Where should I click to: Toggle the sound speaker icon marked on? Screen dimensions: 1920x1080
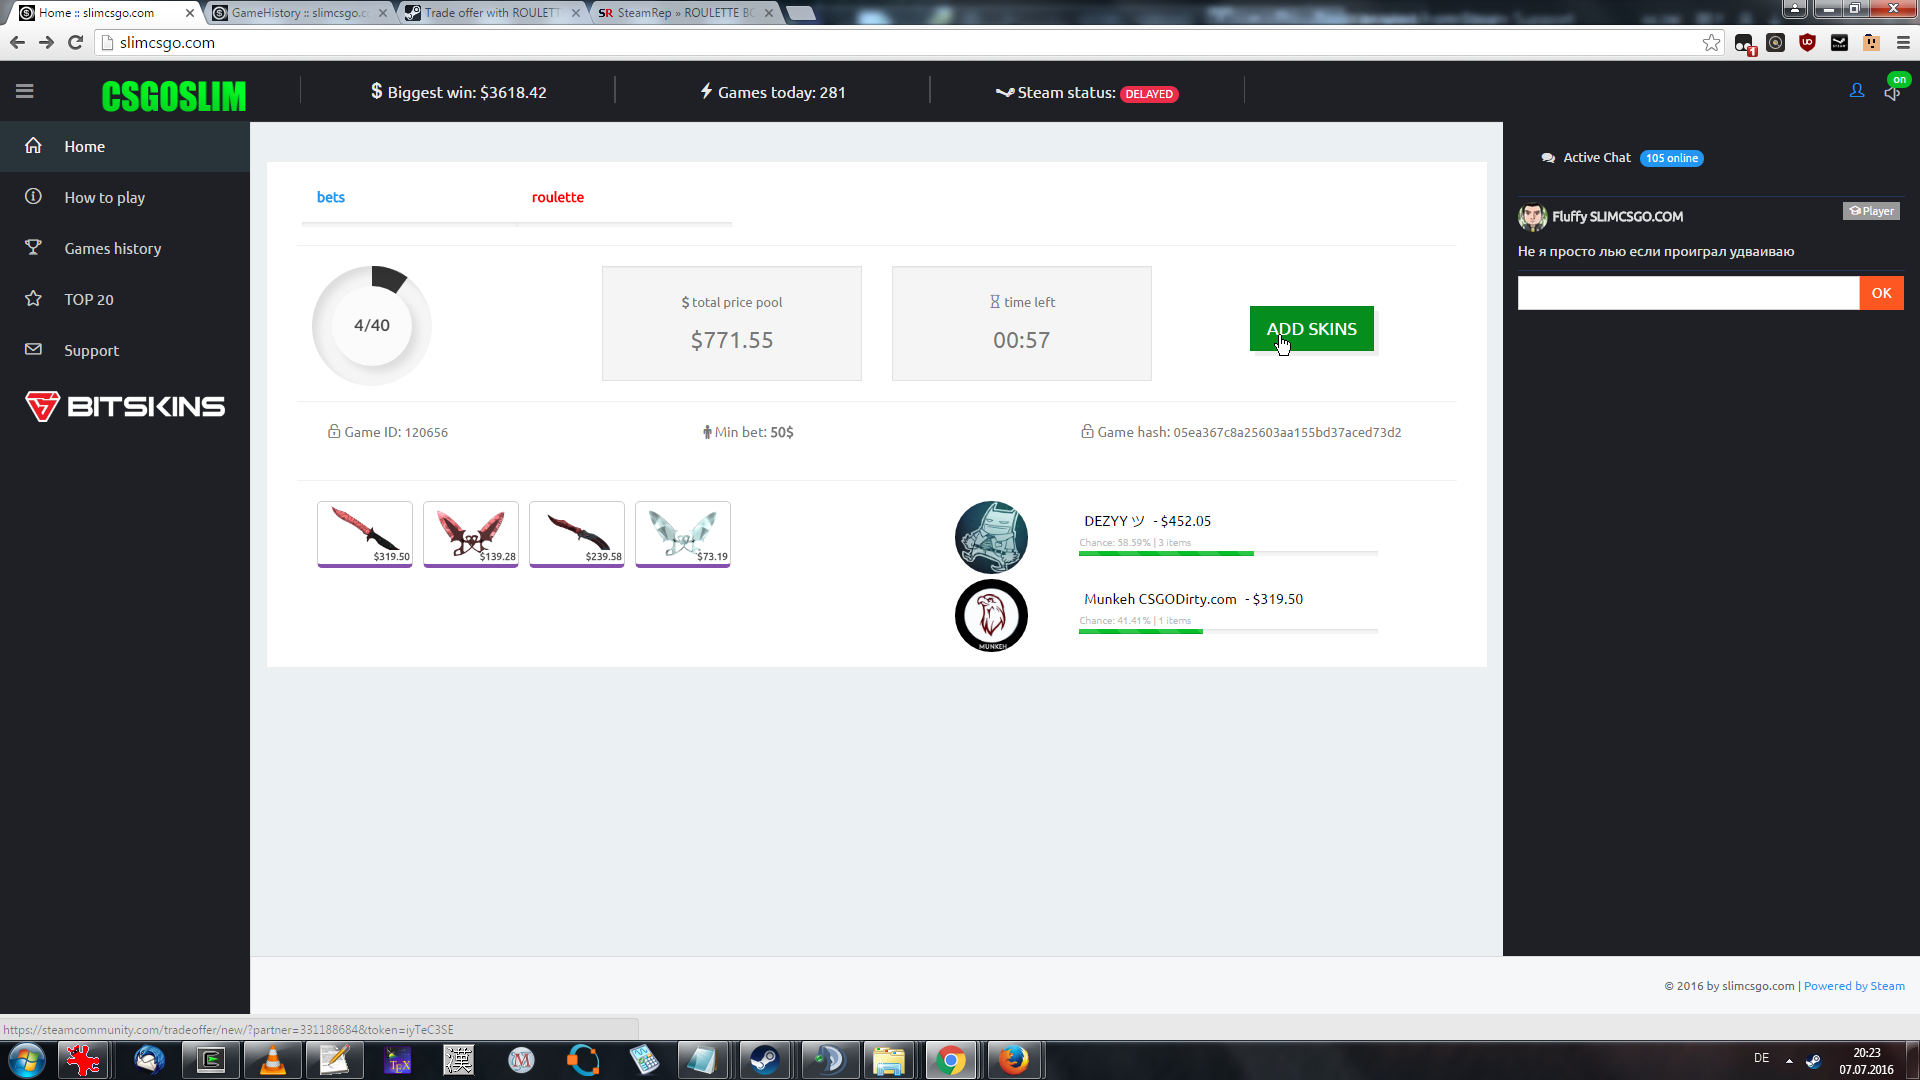1891,93
